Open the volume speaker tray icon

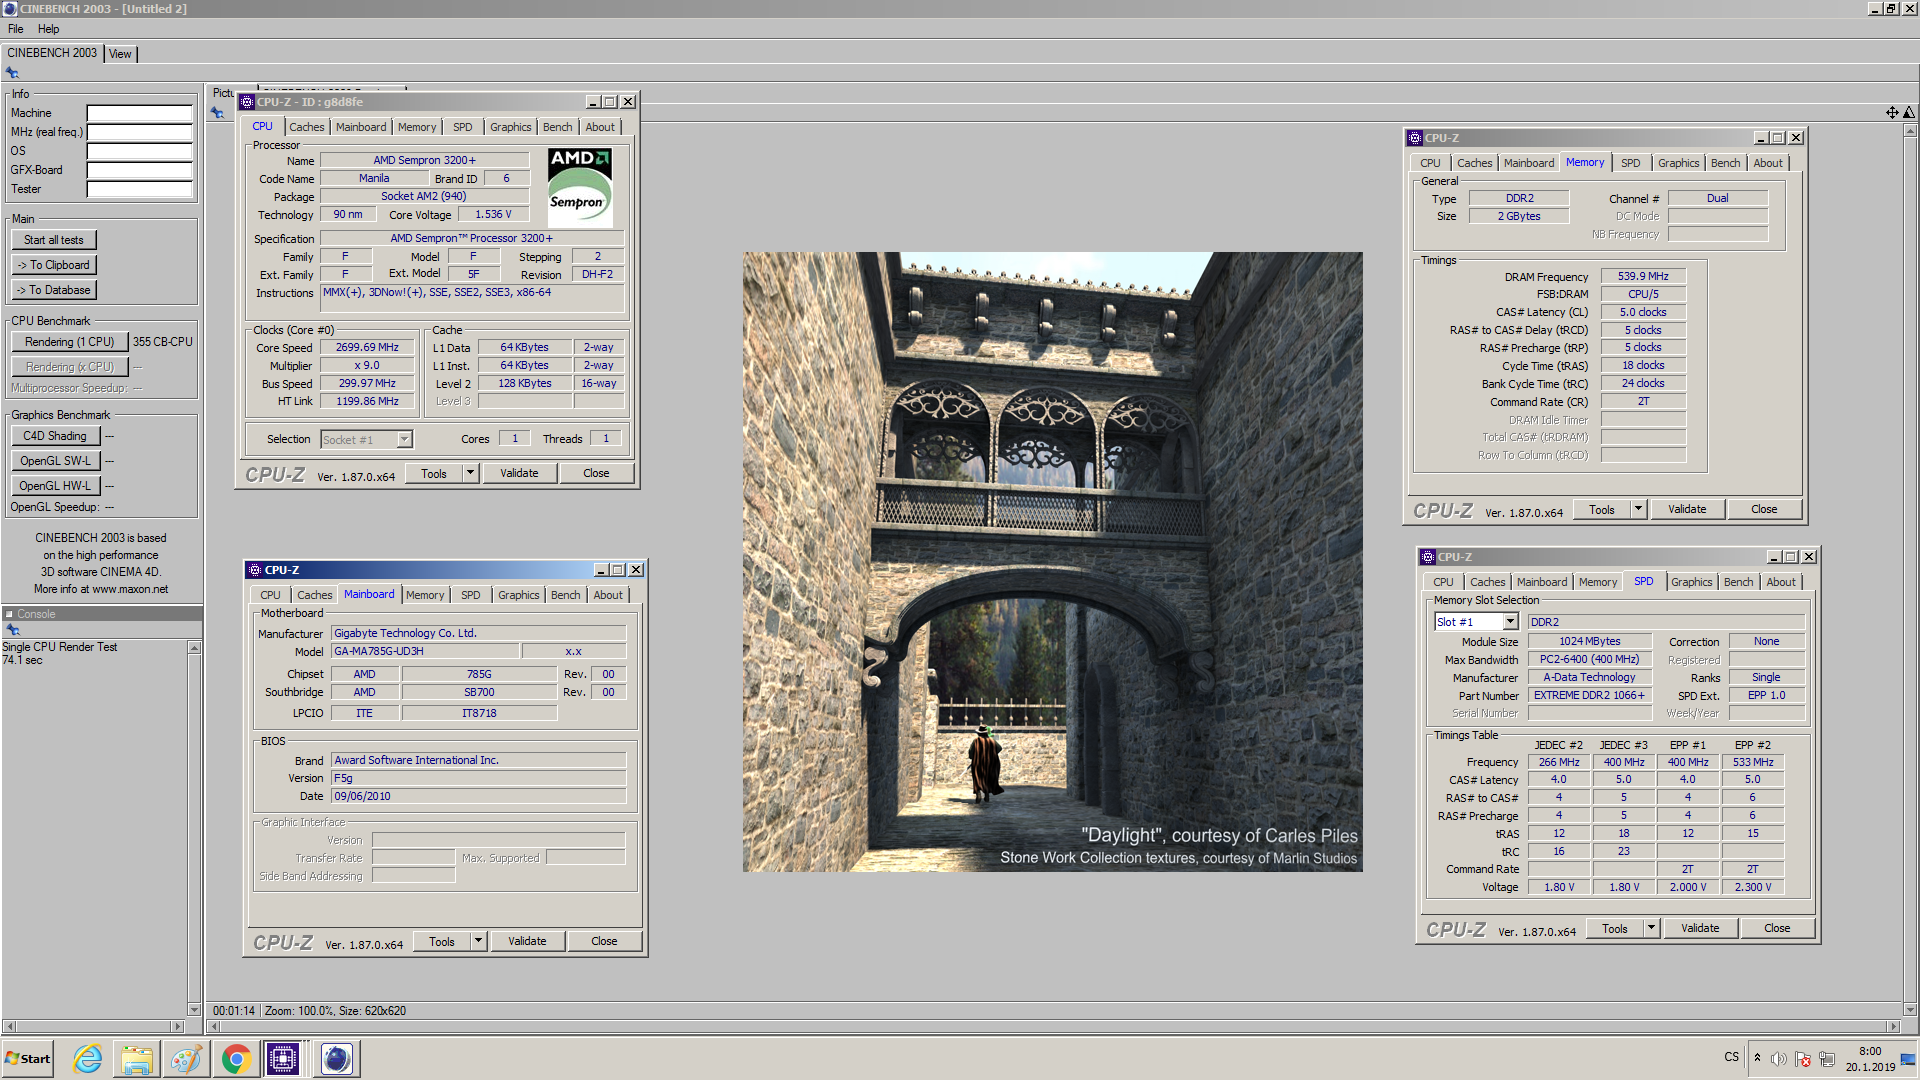(1778, 1059)
